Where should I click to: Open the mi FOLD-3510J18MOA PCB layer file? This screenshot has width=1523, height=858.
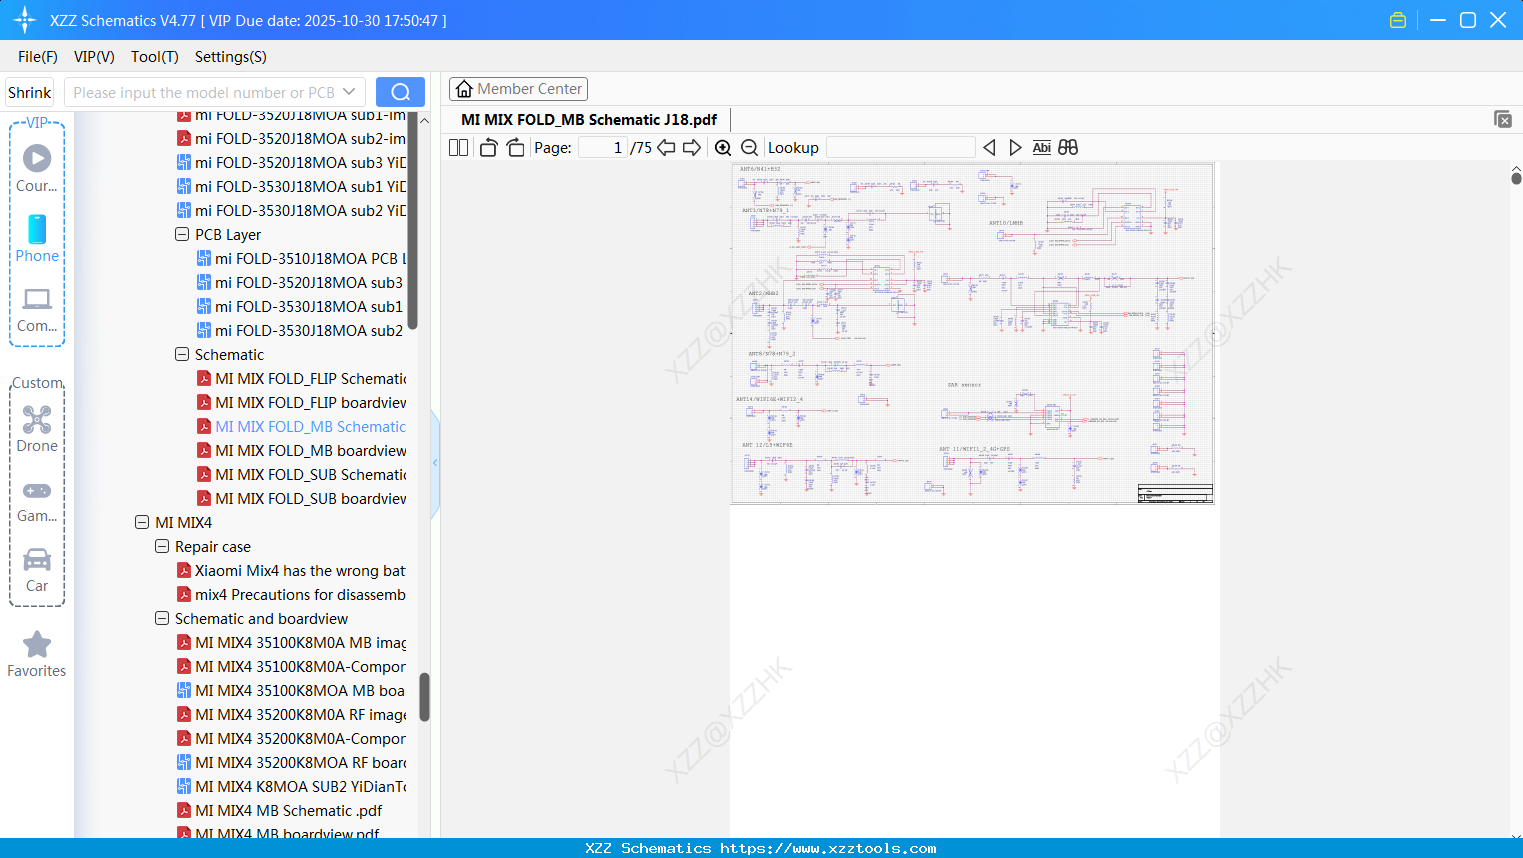(302, 258)
